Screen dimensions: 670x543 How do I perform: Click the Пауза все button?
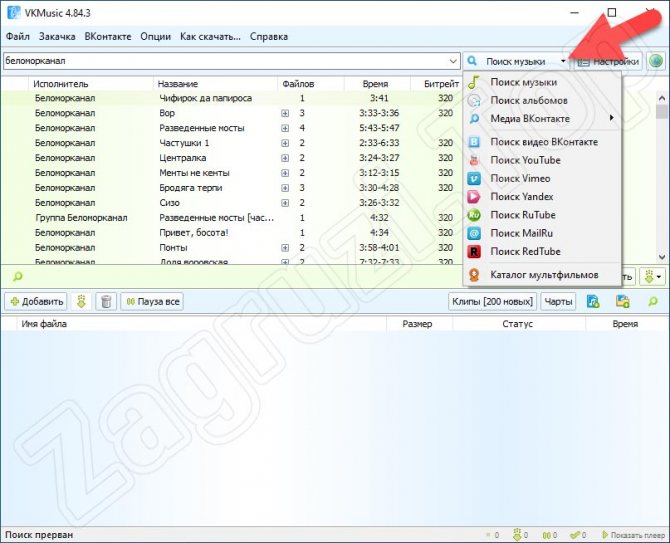[152, 301]
